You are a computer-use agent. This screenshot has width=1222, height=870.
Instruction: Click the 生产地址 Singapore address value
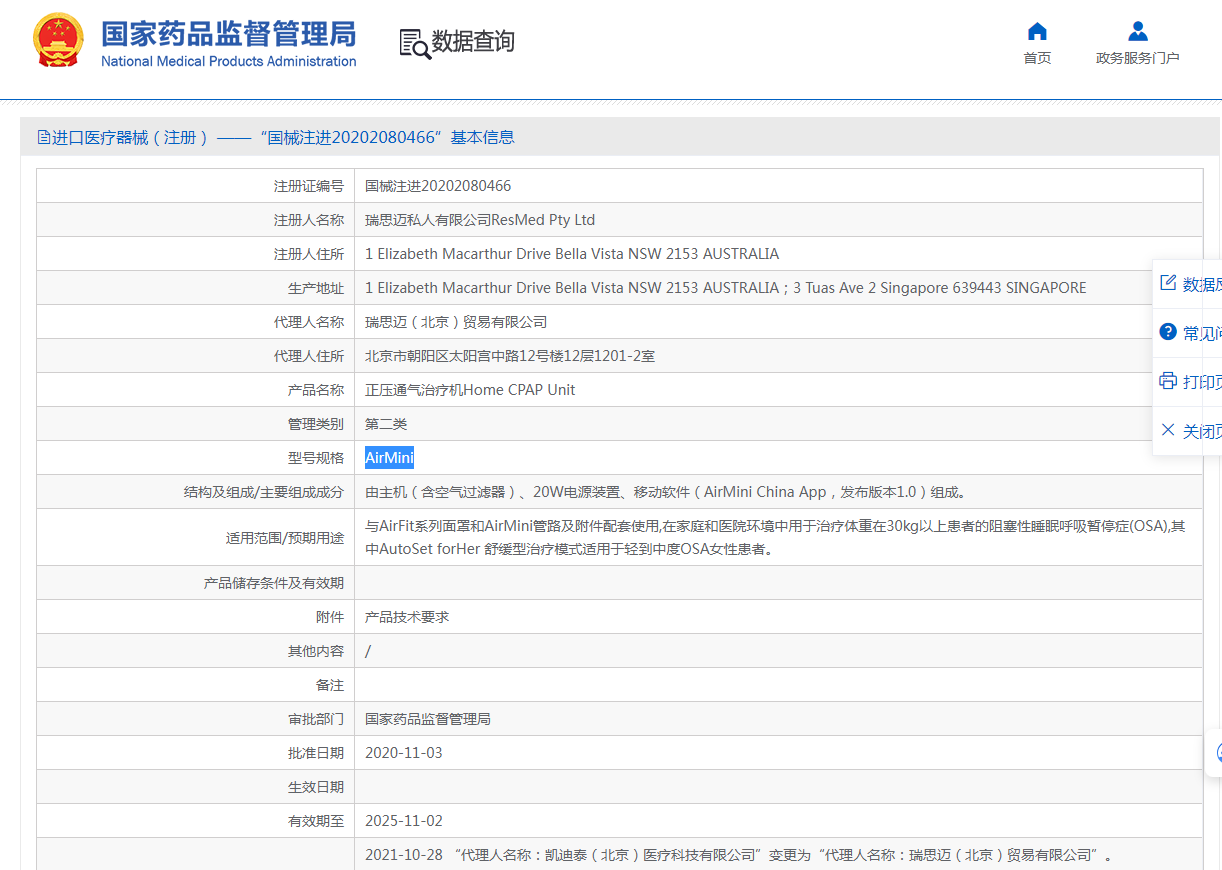coord(725,288)
